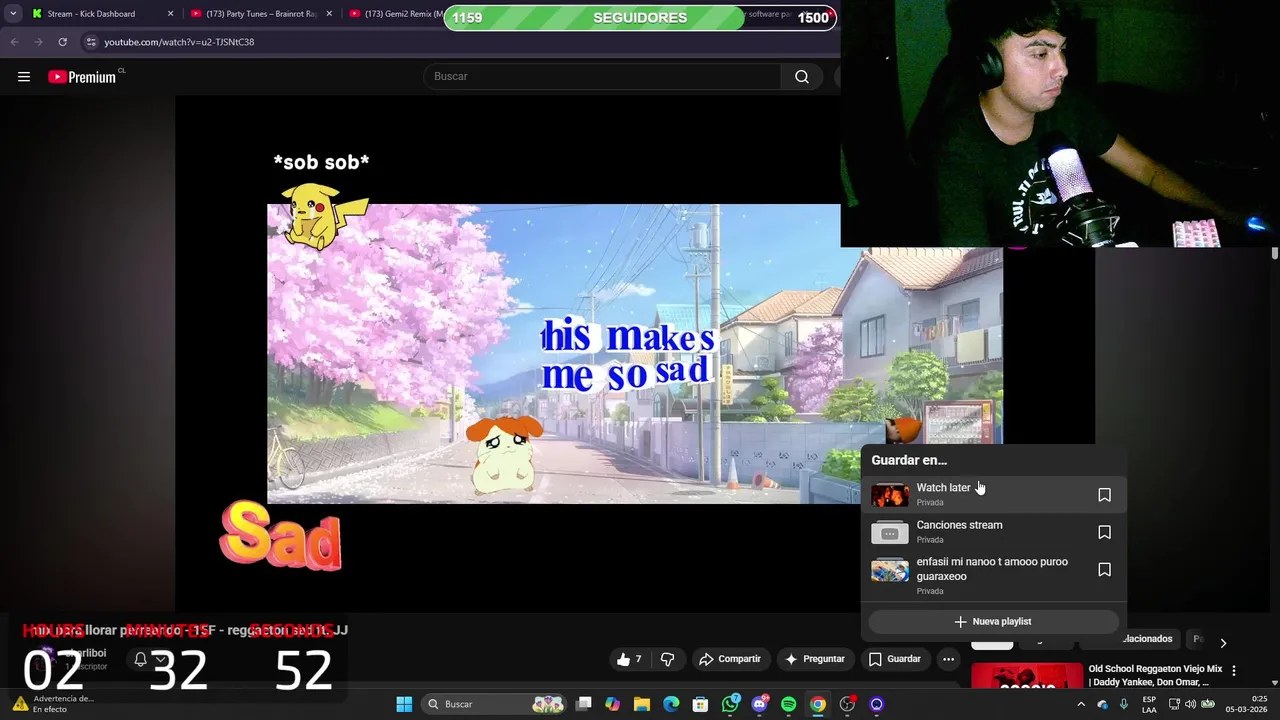
Task: Click the Preguntar ask button
Action: click(x=815, y=659)
